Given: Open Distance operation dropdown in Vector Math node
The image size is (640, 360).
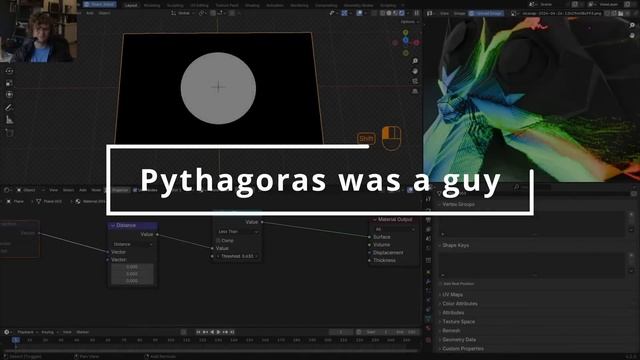Looking at the screenshot, I should [x=133, y=244].
